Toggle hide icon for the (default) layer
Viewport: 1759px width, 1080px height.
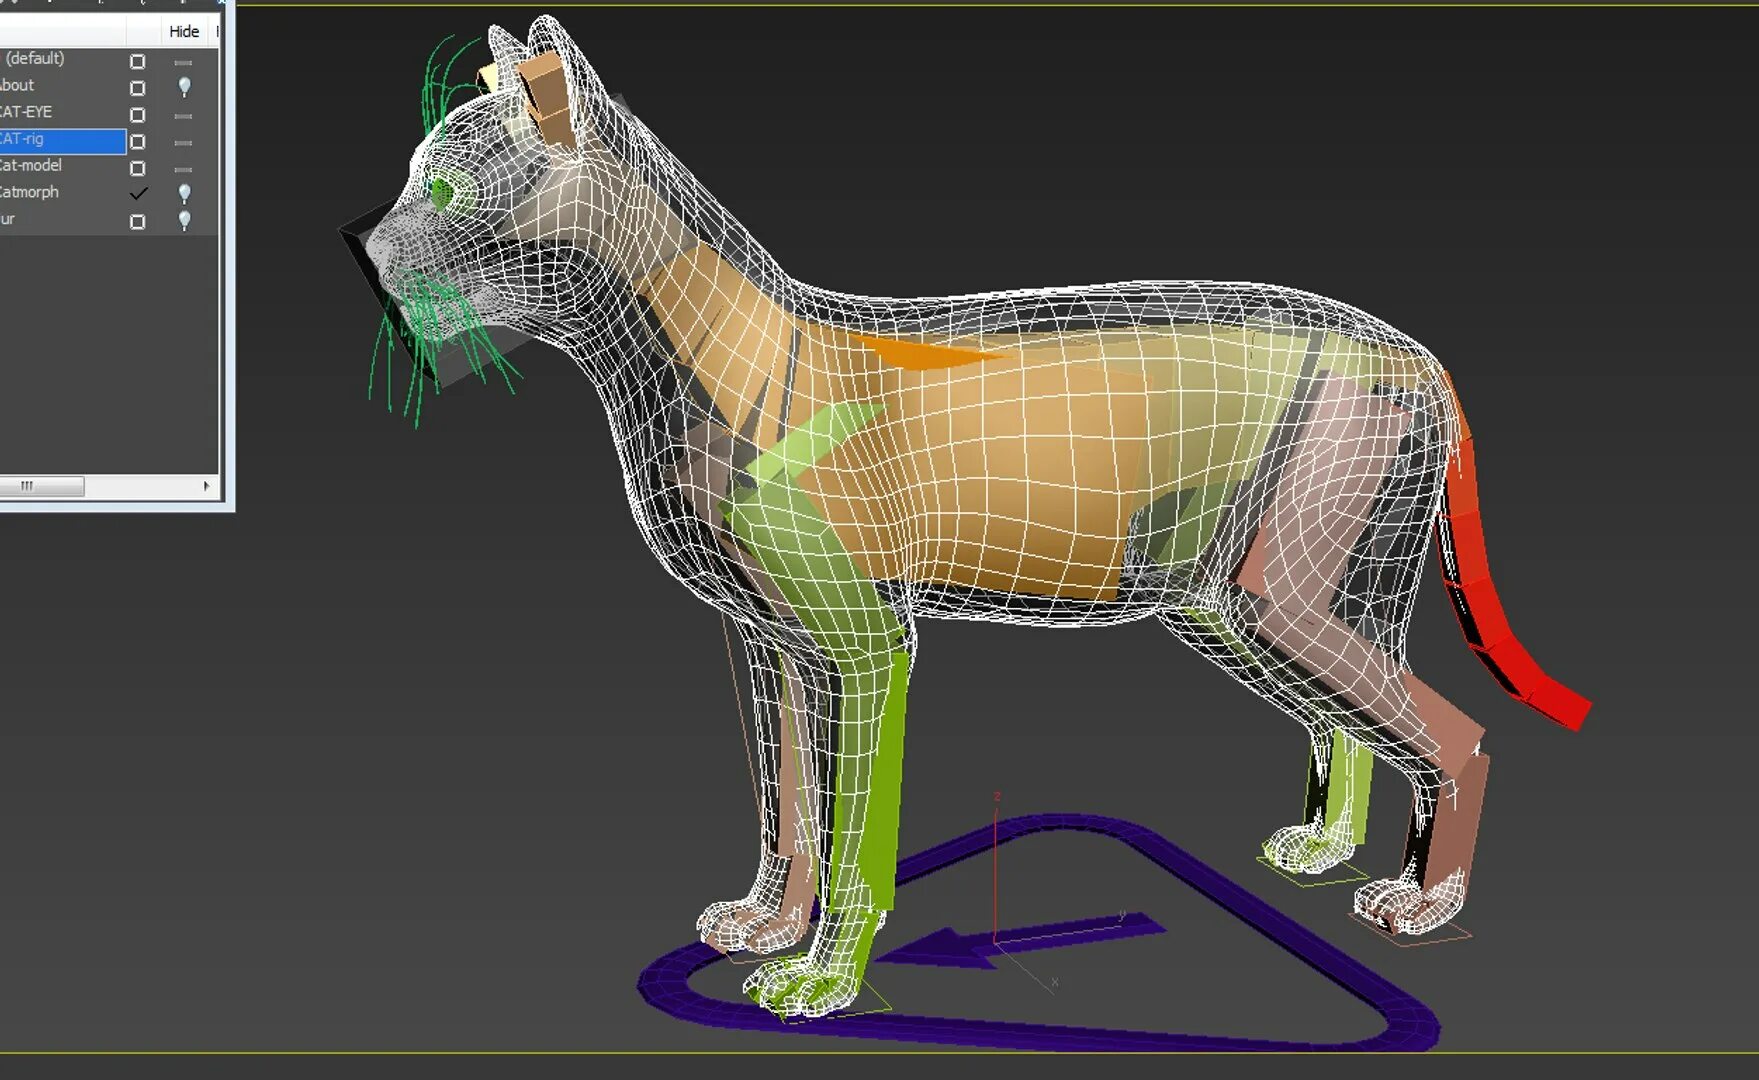pyautogui.click(x=183, y=62)
